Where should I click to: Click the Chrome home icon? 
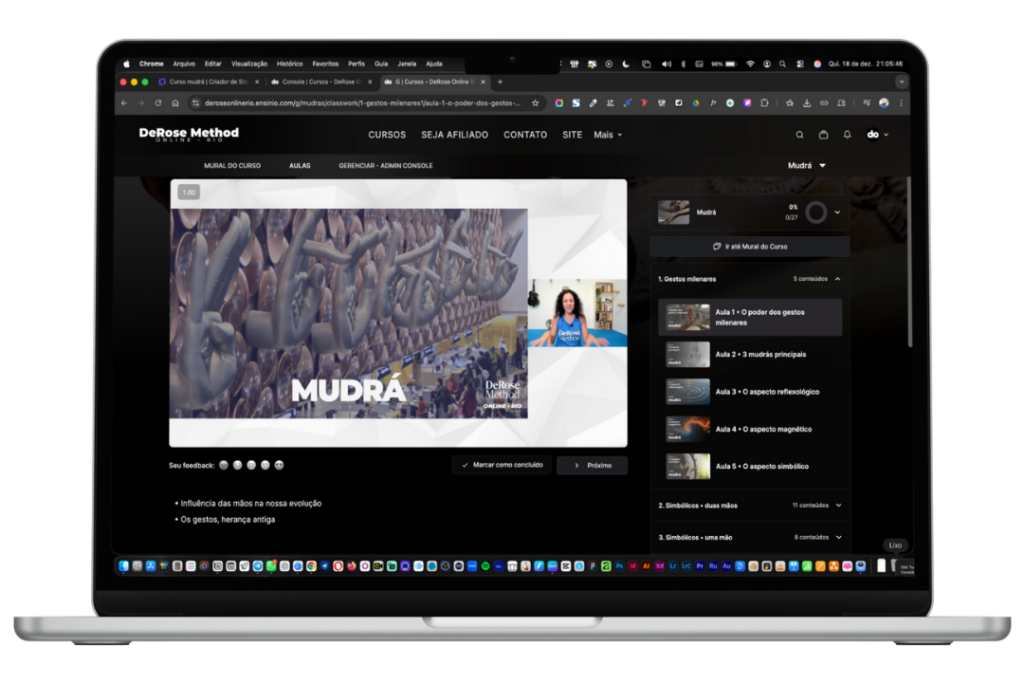[175, 103]
